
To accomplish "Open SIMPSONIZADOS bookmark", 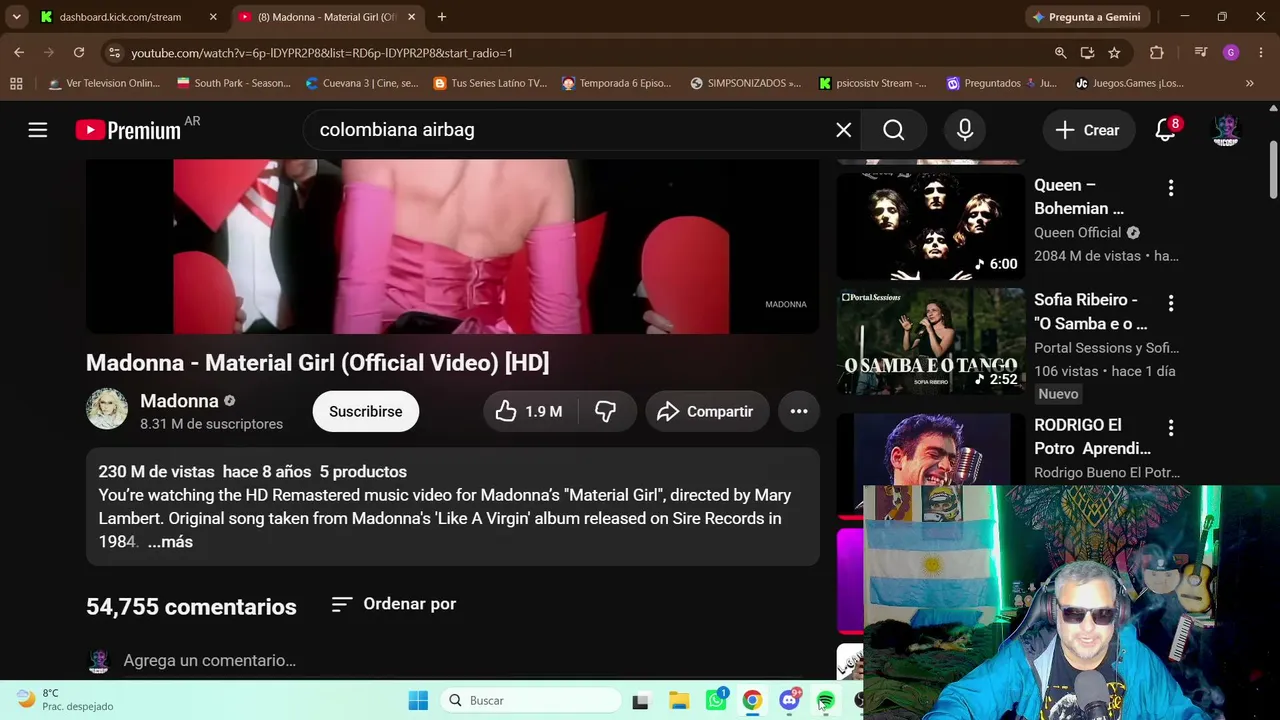I will click(x=746, y=83).
